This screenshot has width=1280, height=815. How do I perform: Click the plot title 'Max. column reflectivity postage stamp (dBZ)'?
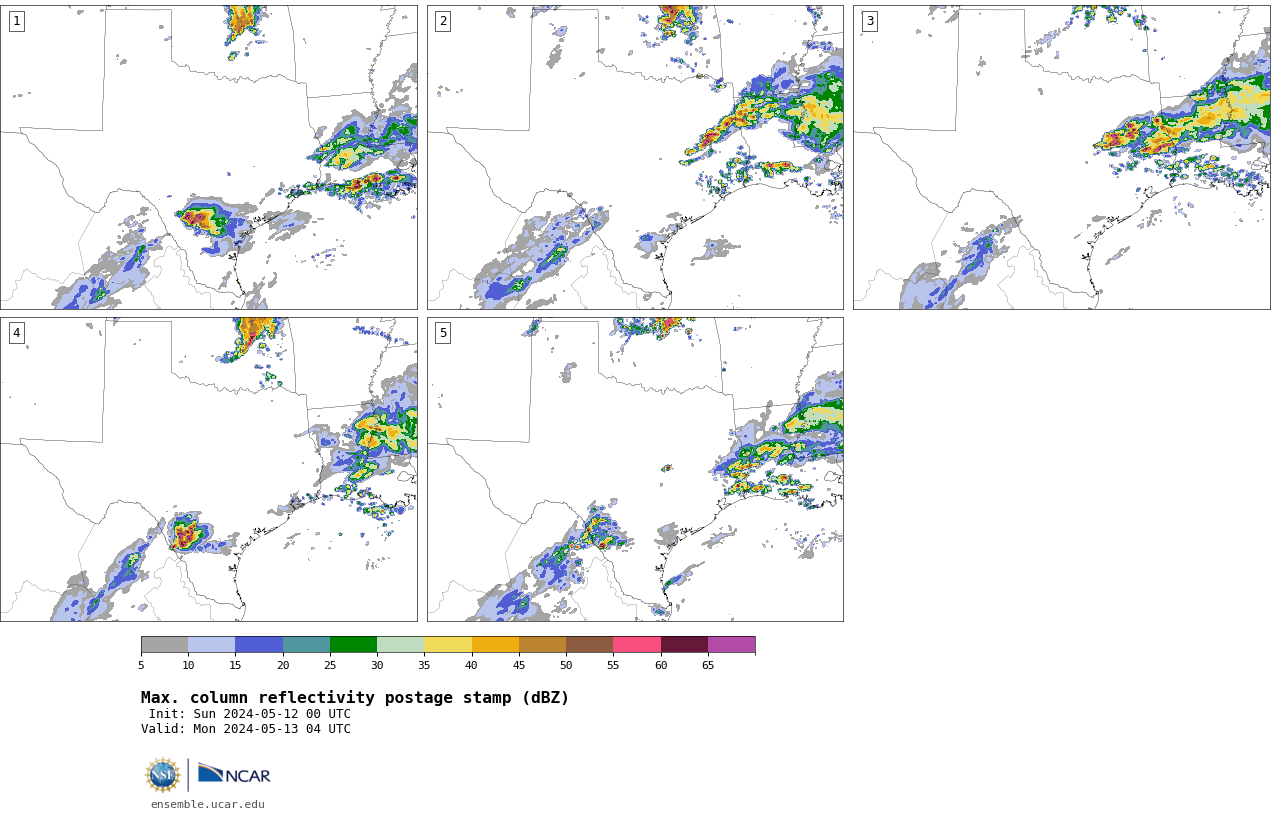[355, 698]
